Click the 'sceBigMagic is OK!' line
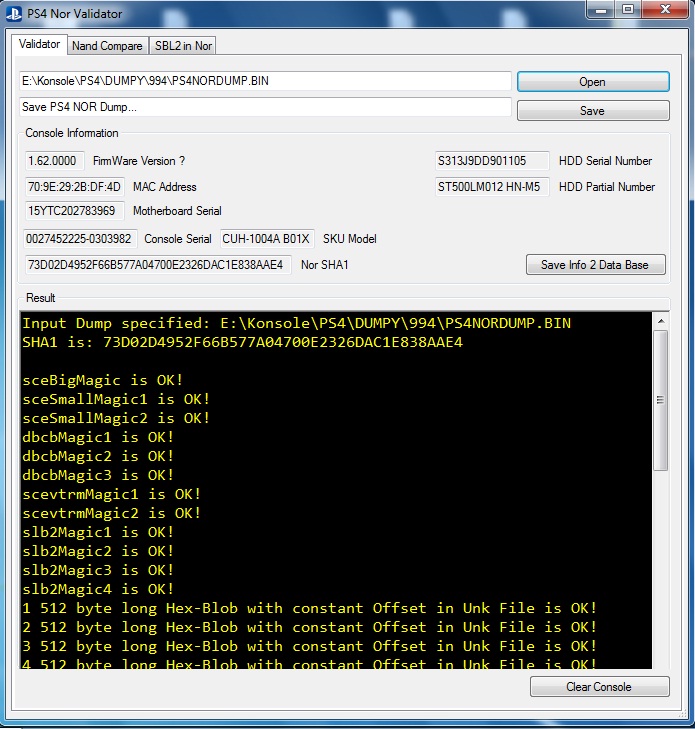This screenshot has width=695, height=729. click(103, 380)
